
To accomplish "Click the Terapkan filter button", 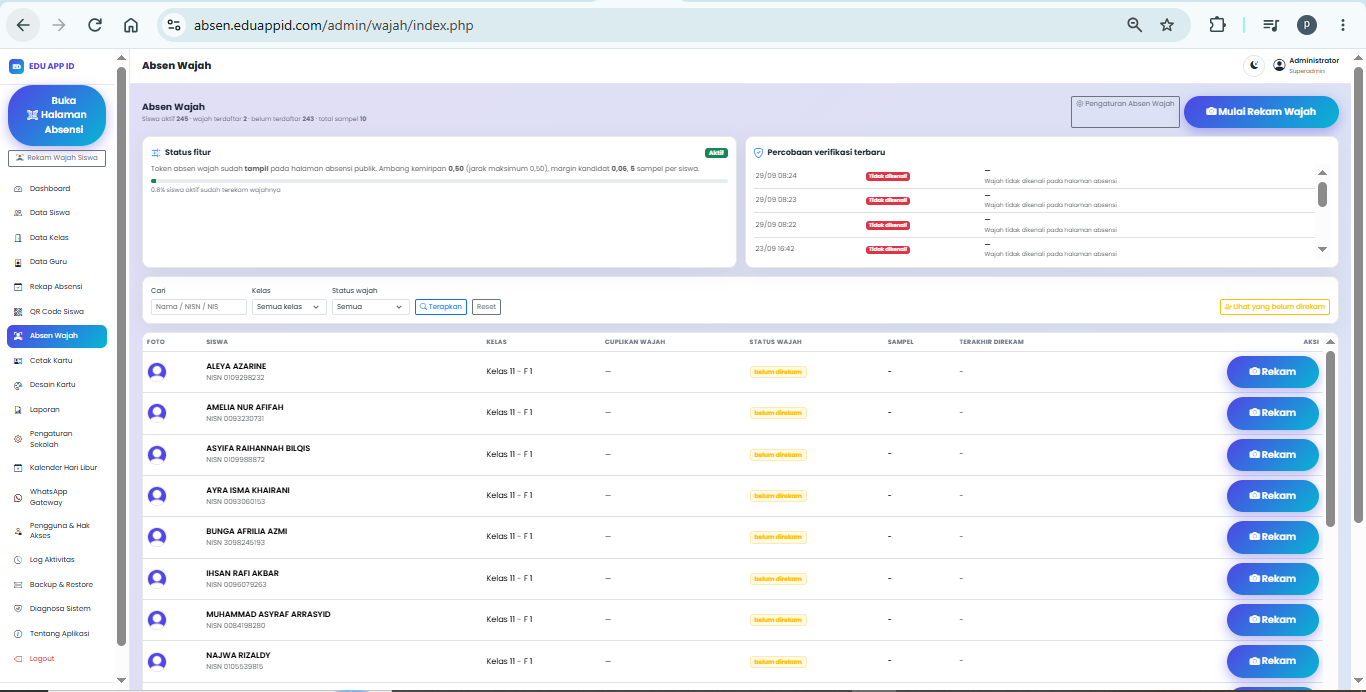I will 441,307.
